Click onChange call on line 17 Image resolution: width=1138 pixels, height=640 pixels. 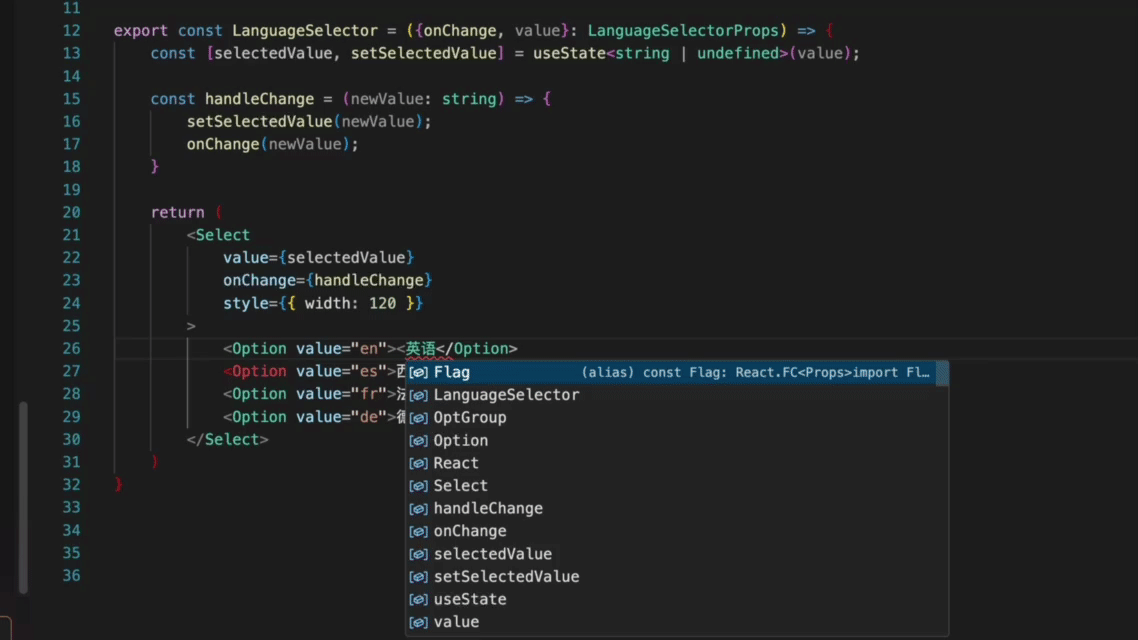223,144
